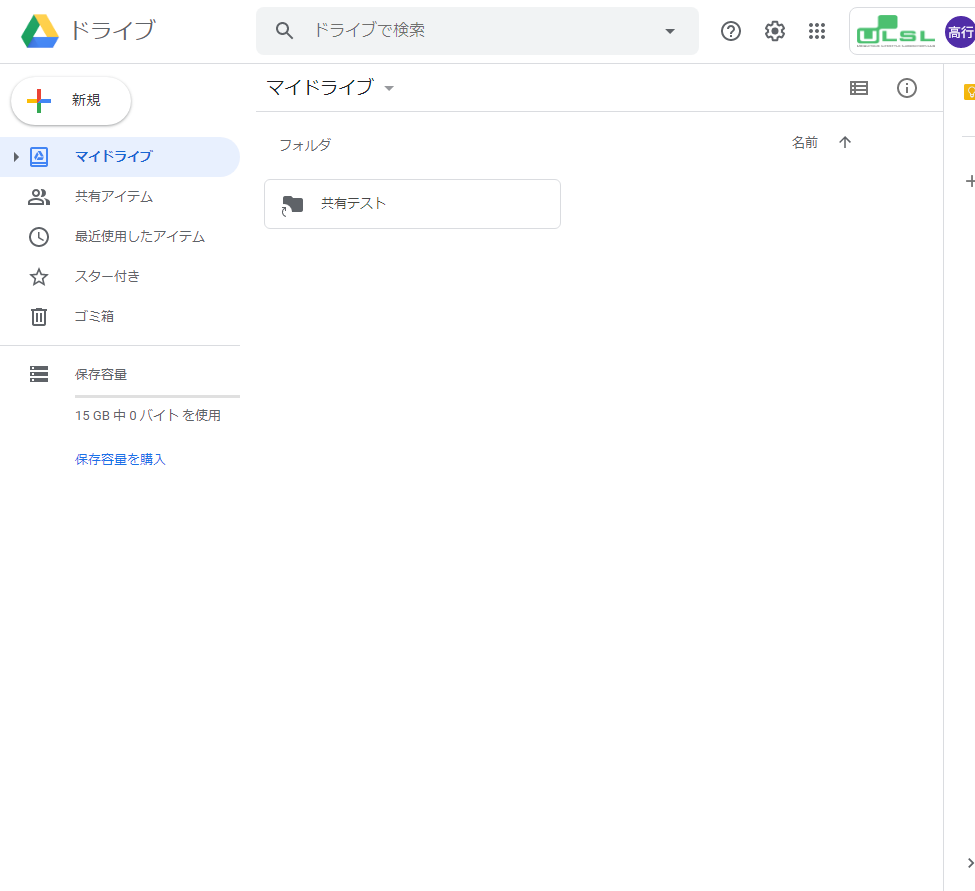The height and width of the screenshot is (891, 975).
Task: Click the 共有アイテム people icon
Action: pyautogui.click(x=39, y=197)
